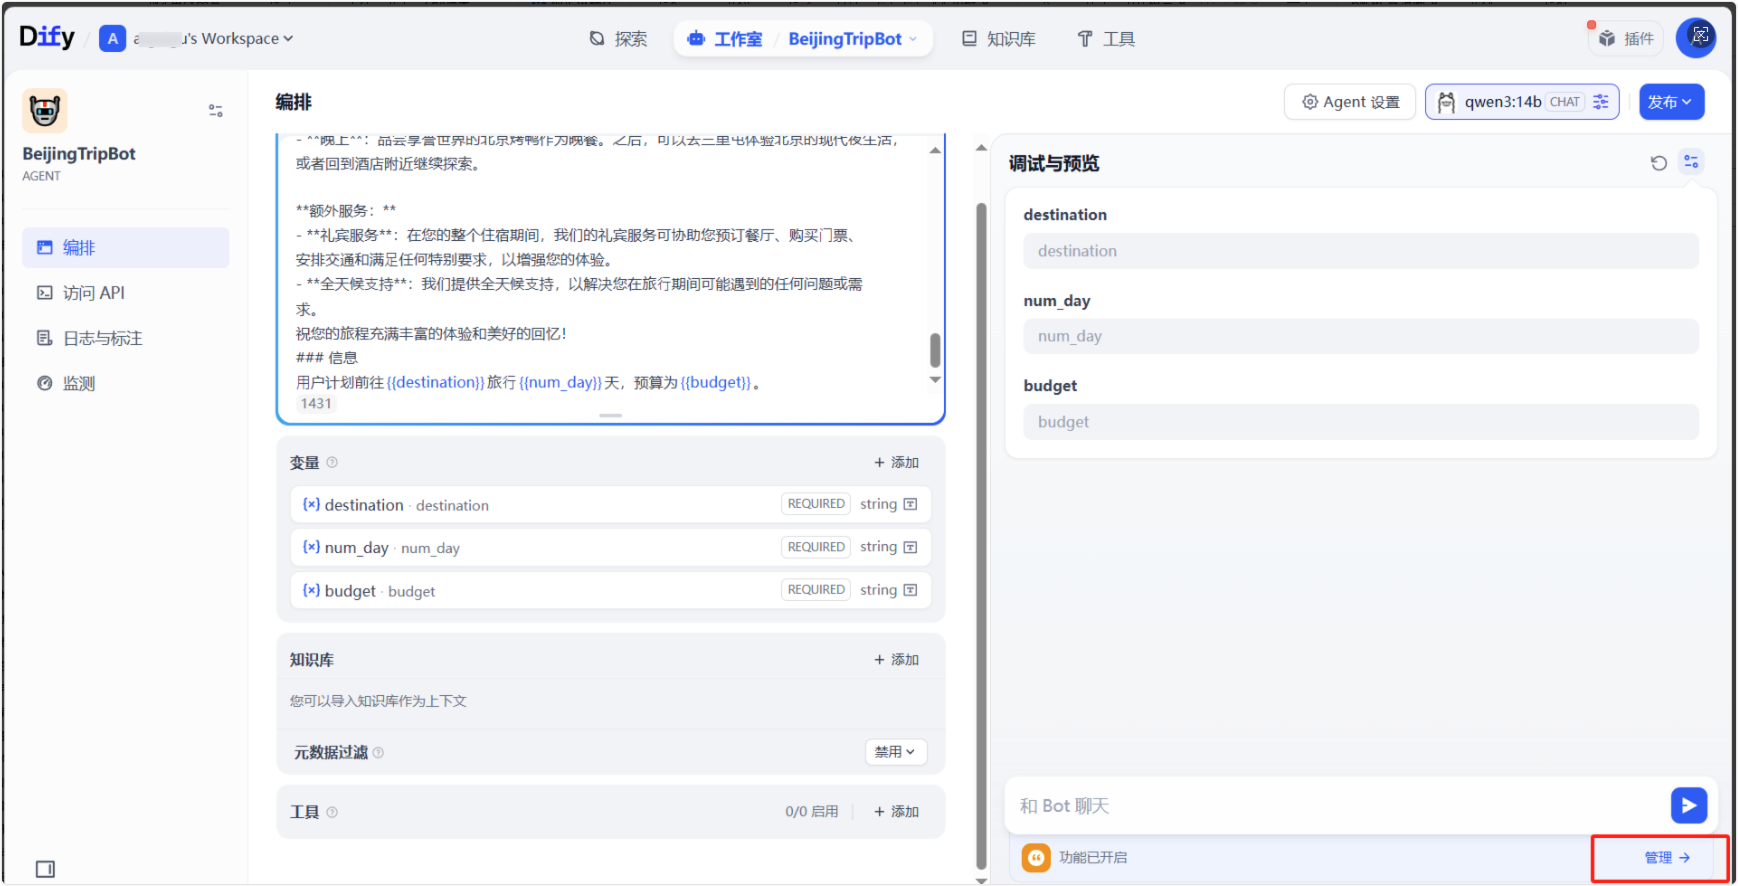The image size is (1738, 886).
Task: Click the prompt editor resize handle
Action: [x=611, y=415]
